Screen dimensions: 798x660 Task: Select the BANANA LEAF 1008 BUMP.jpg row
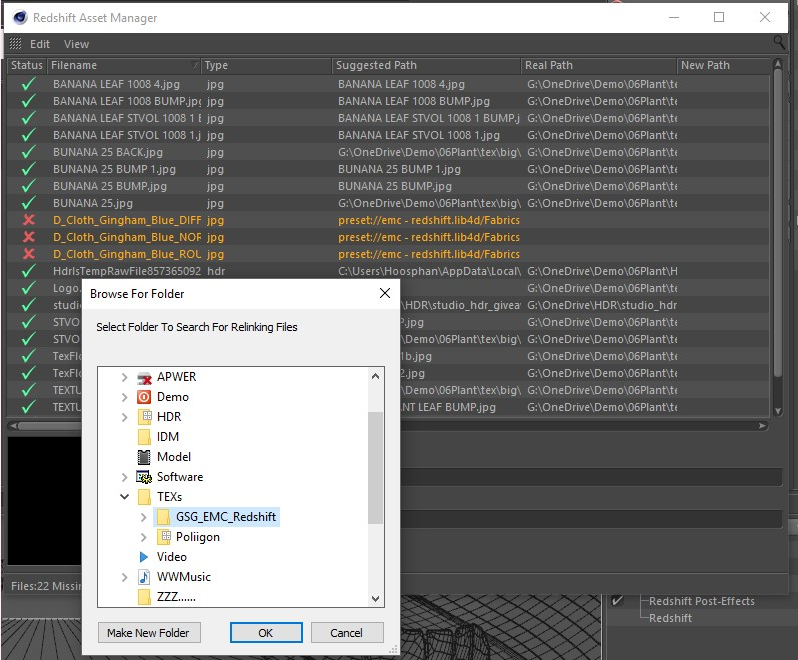click(388, 101)
